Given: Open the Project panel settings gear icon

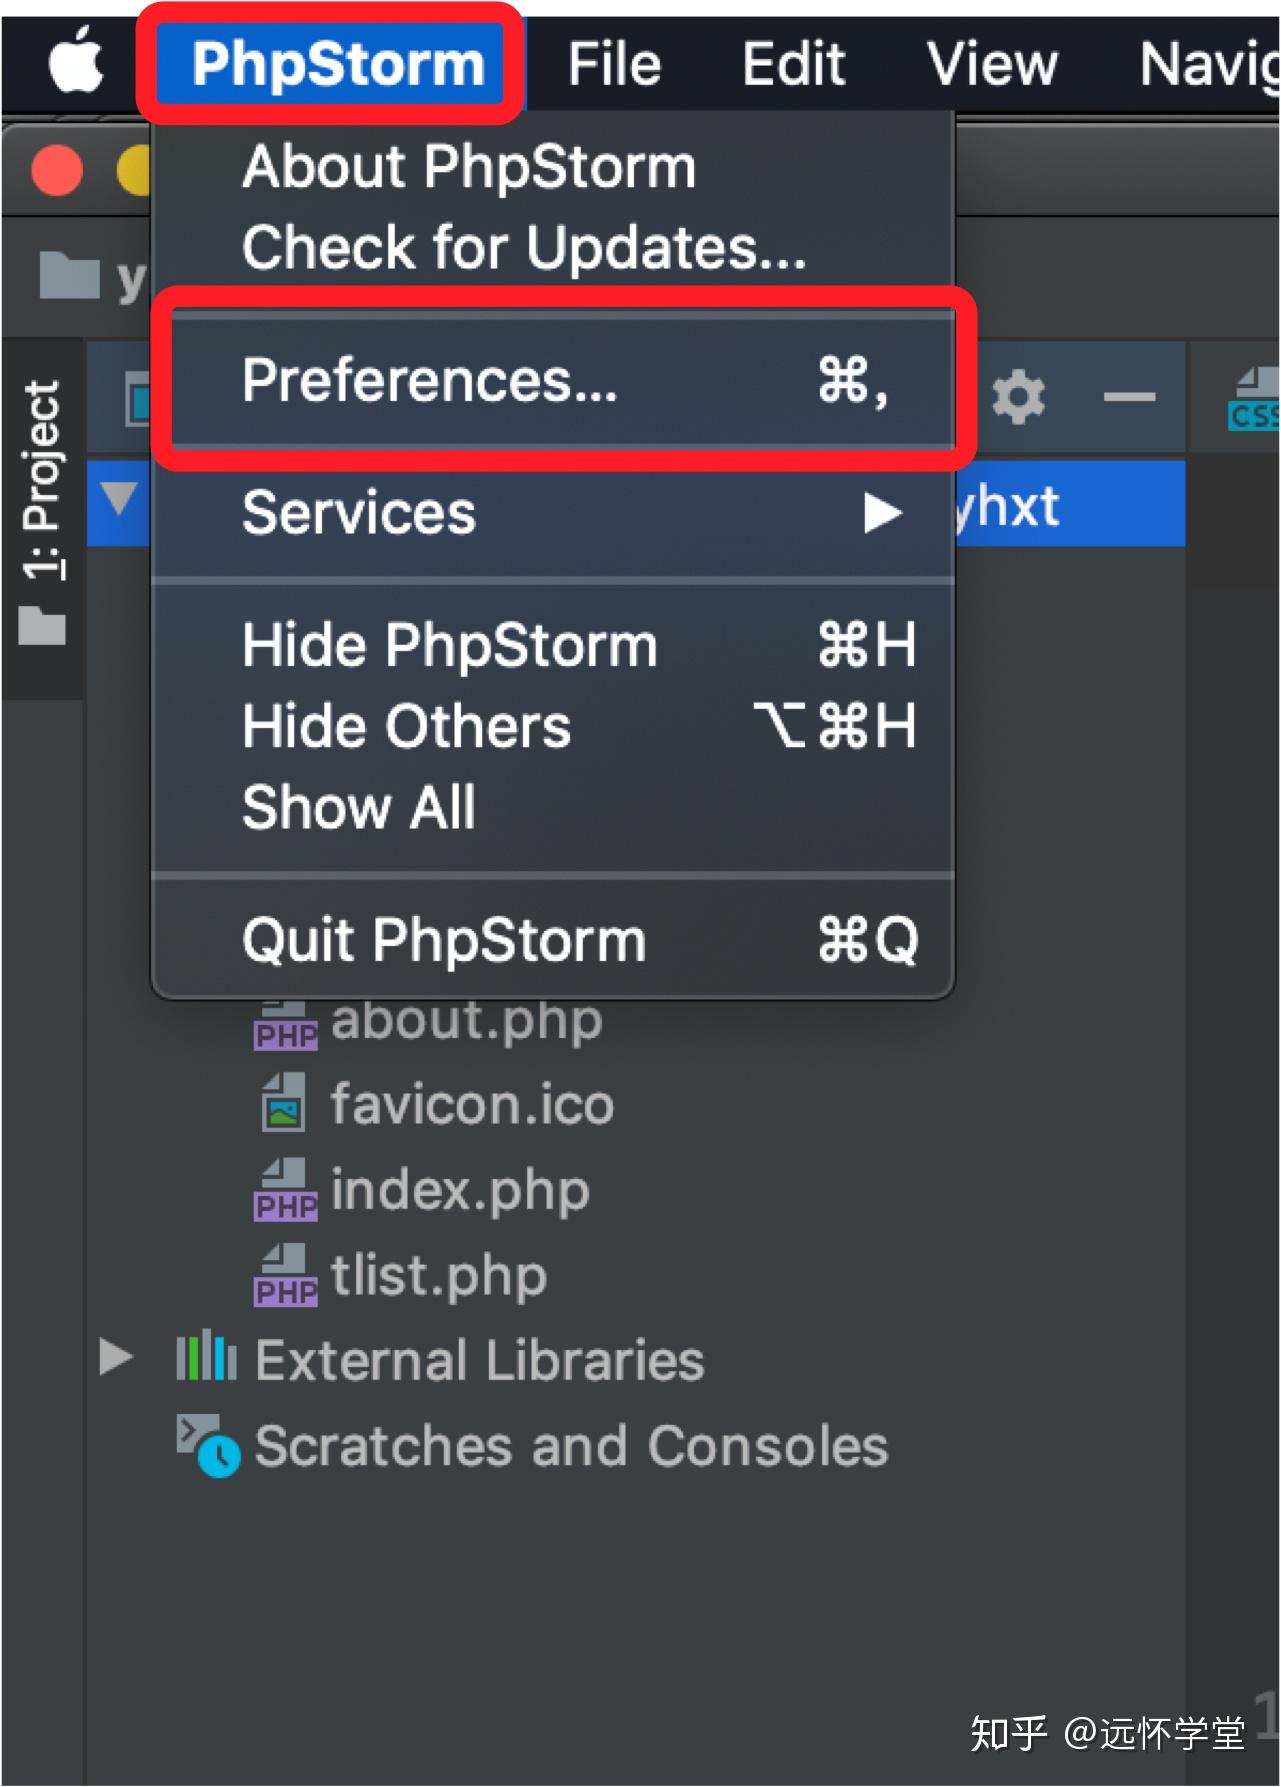Looking at the screenshot, I should click(x=1018, y=397).
